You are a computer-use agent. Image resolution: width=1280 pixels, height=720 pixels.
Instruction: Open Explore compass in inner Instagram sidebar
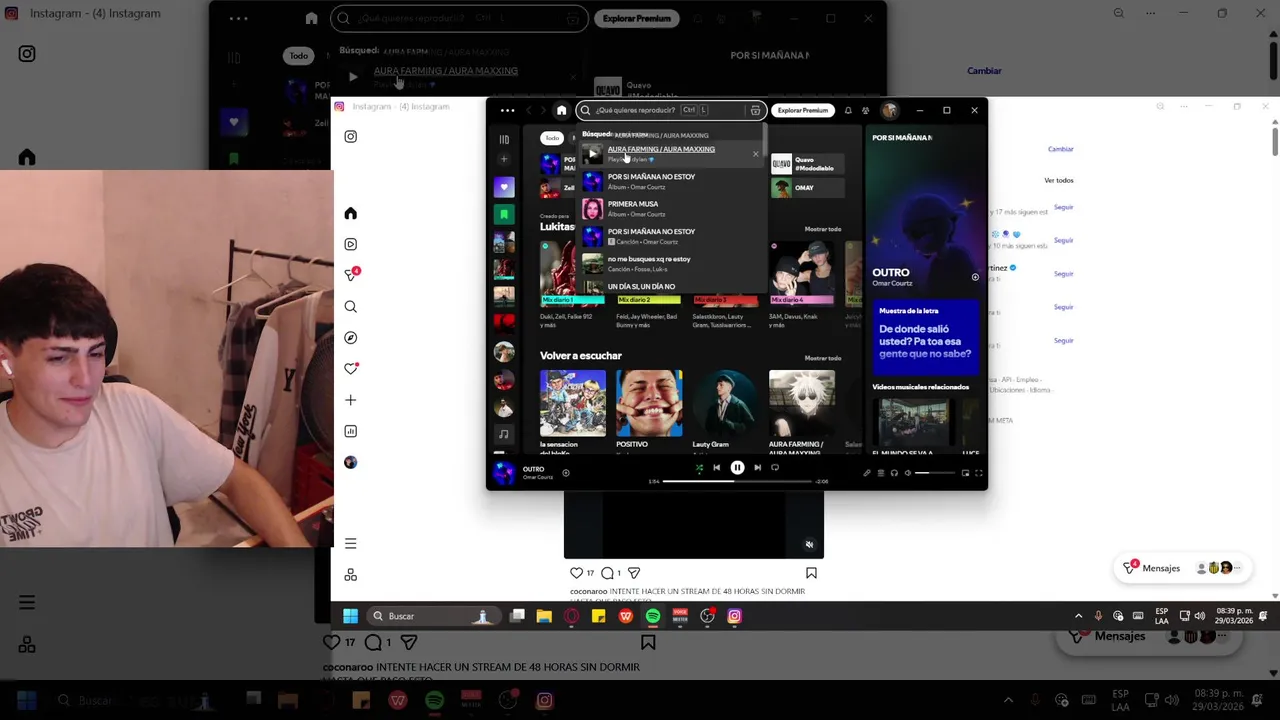click(350, 338)
